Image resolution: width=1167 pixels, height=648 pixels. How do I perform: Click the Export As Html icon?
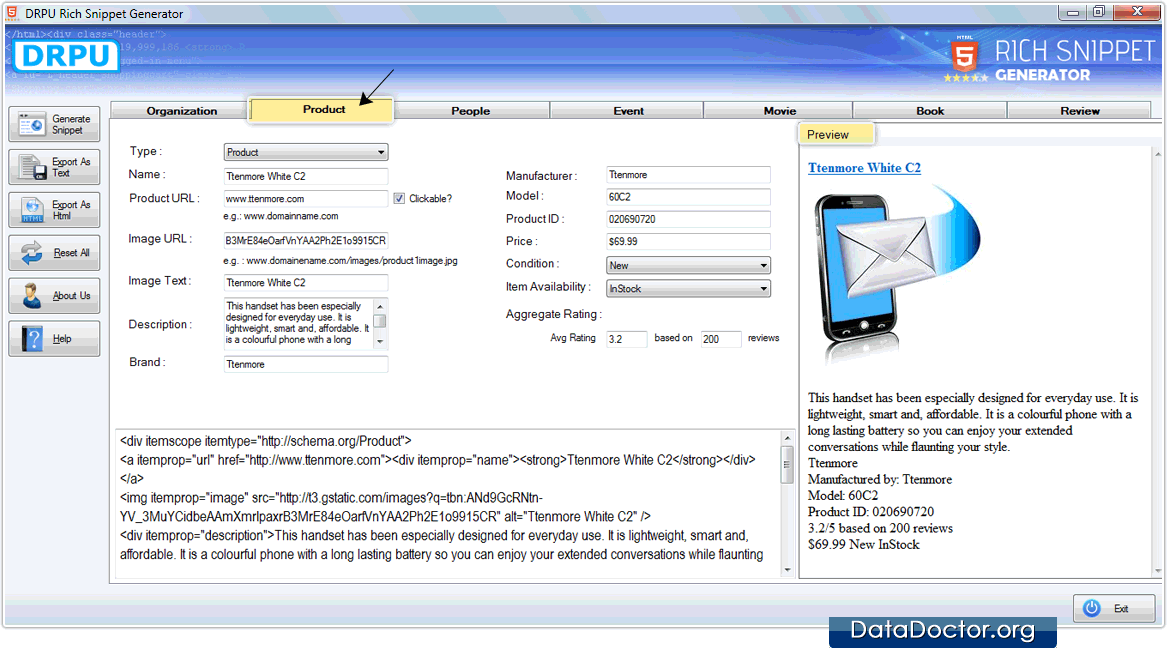pos(32,211)
